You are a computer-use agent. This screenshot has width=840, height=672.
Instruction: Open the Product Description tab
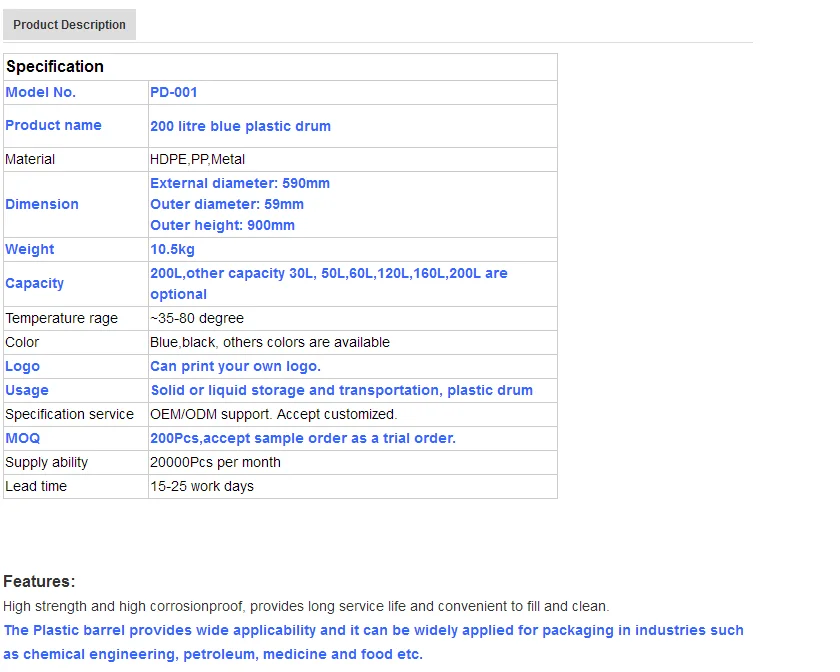(x=69, y=25)
